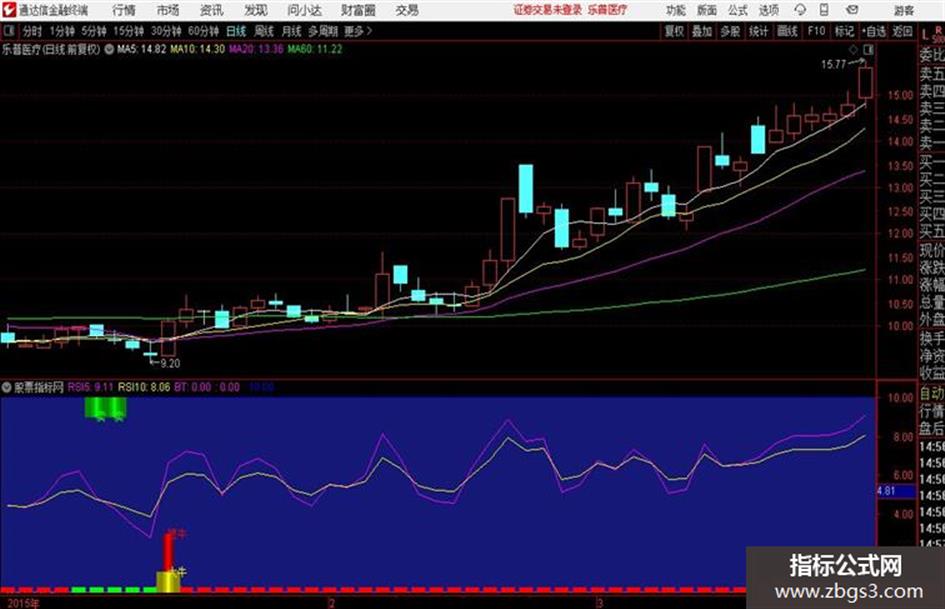Click the red signal bar in the sub-chart

point(168,552)
